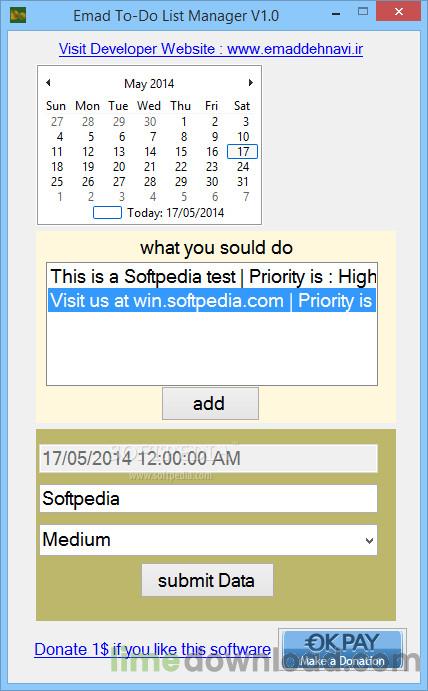
Task: Open the Visit Developer Website link
Action: 211,48
